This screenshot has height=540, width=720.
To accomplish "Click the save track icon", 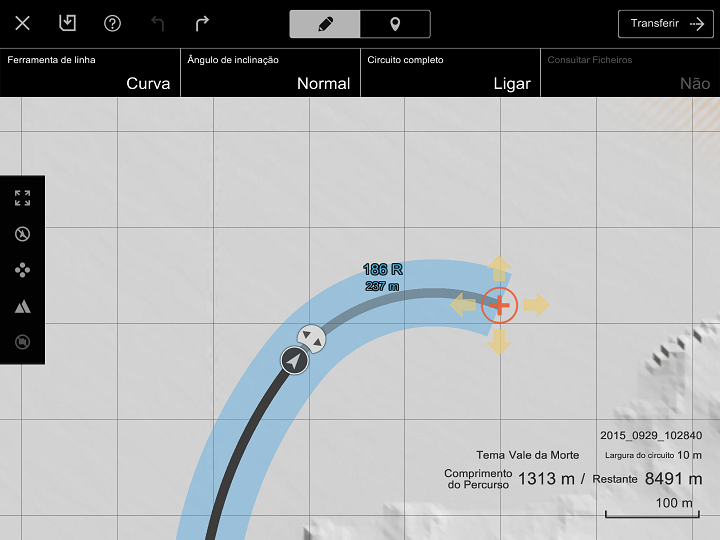I will click(67, 24).
